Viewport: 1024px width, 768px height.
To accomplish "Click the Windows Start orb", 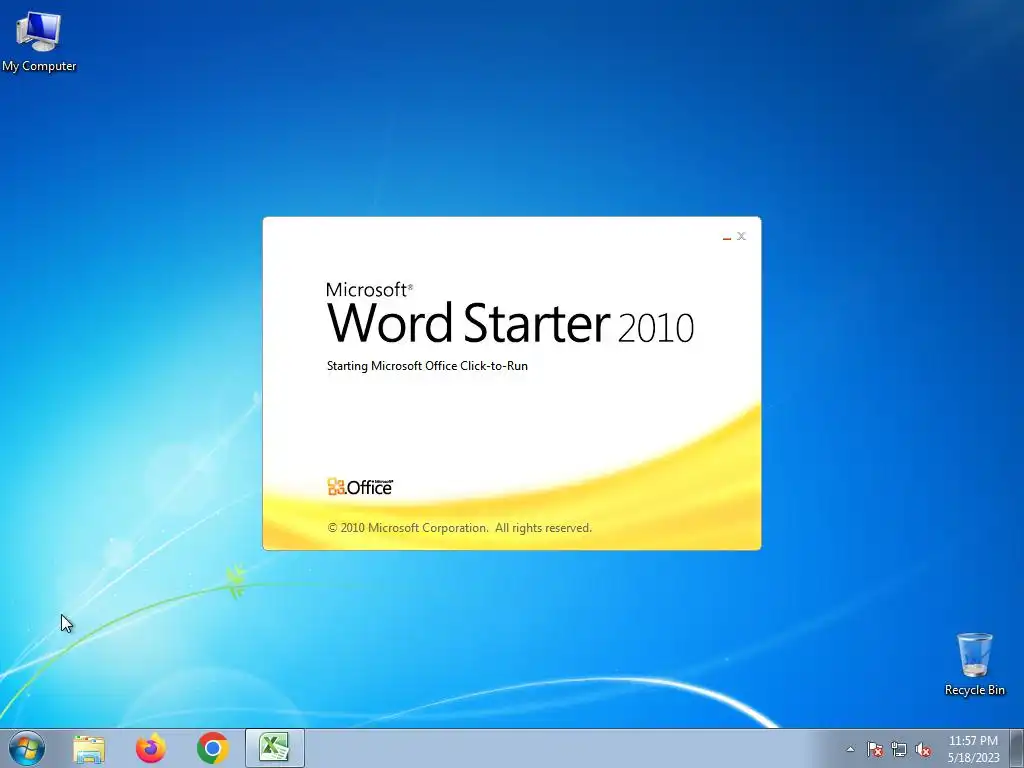I will [27, 748].
